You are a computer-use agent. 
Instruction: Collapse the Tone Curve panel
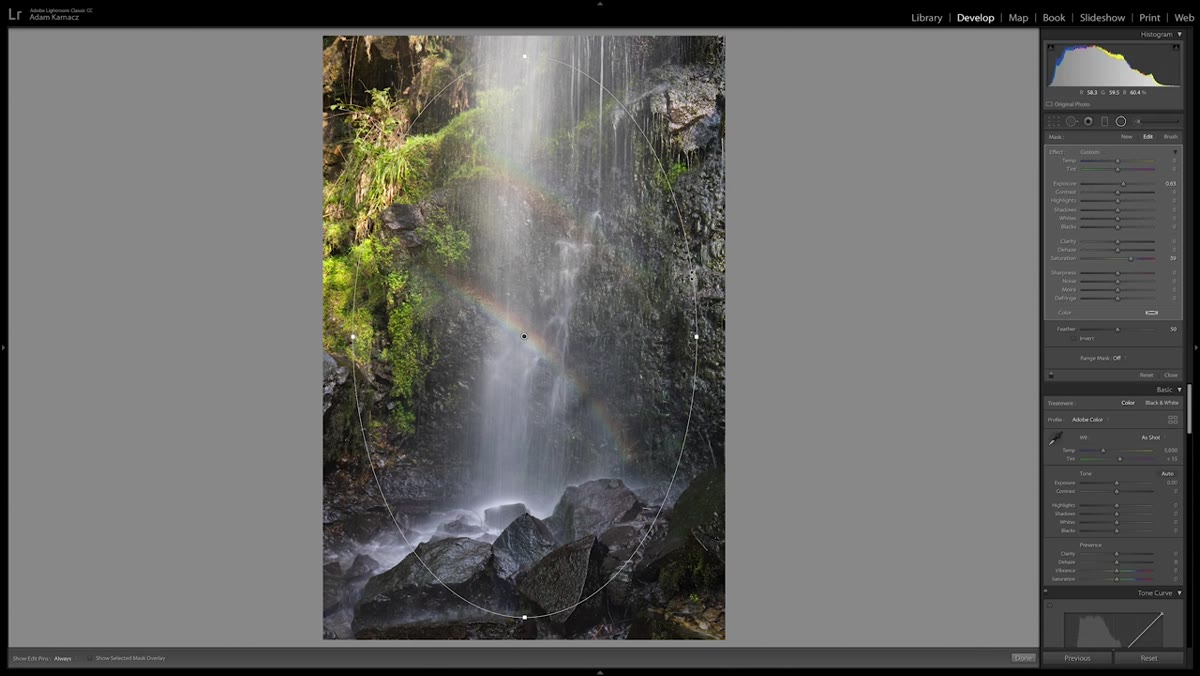click(1179, 593)
